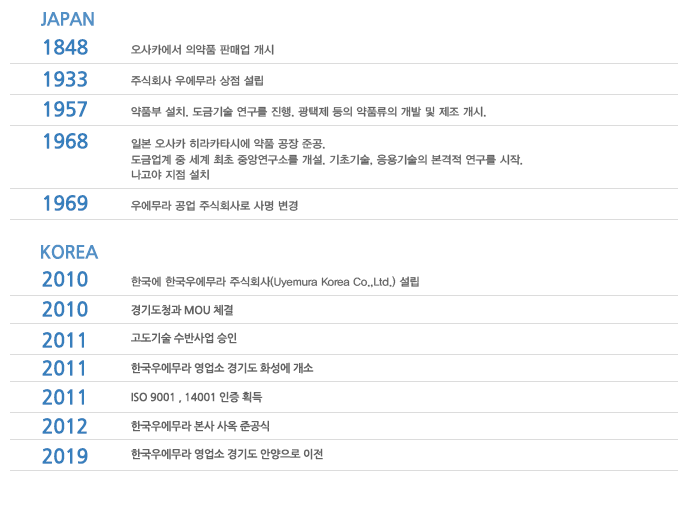
Task: Click the 나고야 지점 설치 line
Action: click(x=170, y=175)
